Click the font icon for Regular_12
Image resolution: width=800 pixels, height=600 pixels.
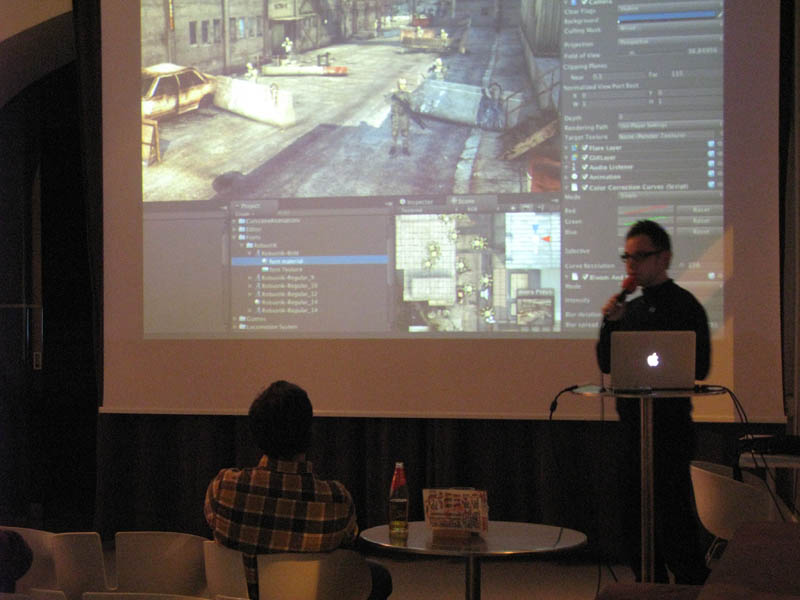point(258,294)
